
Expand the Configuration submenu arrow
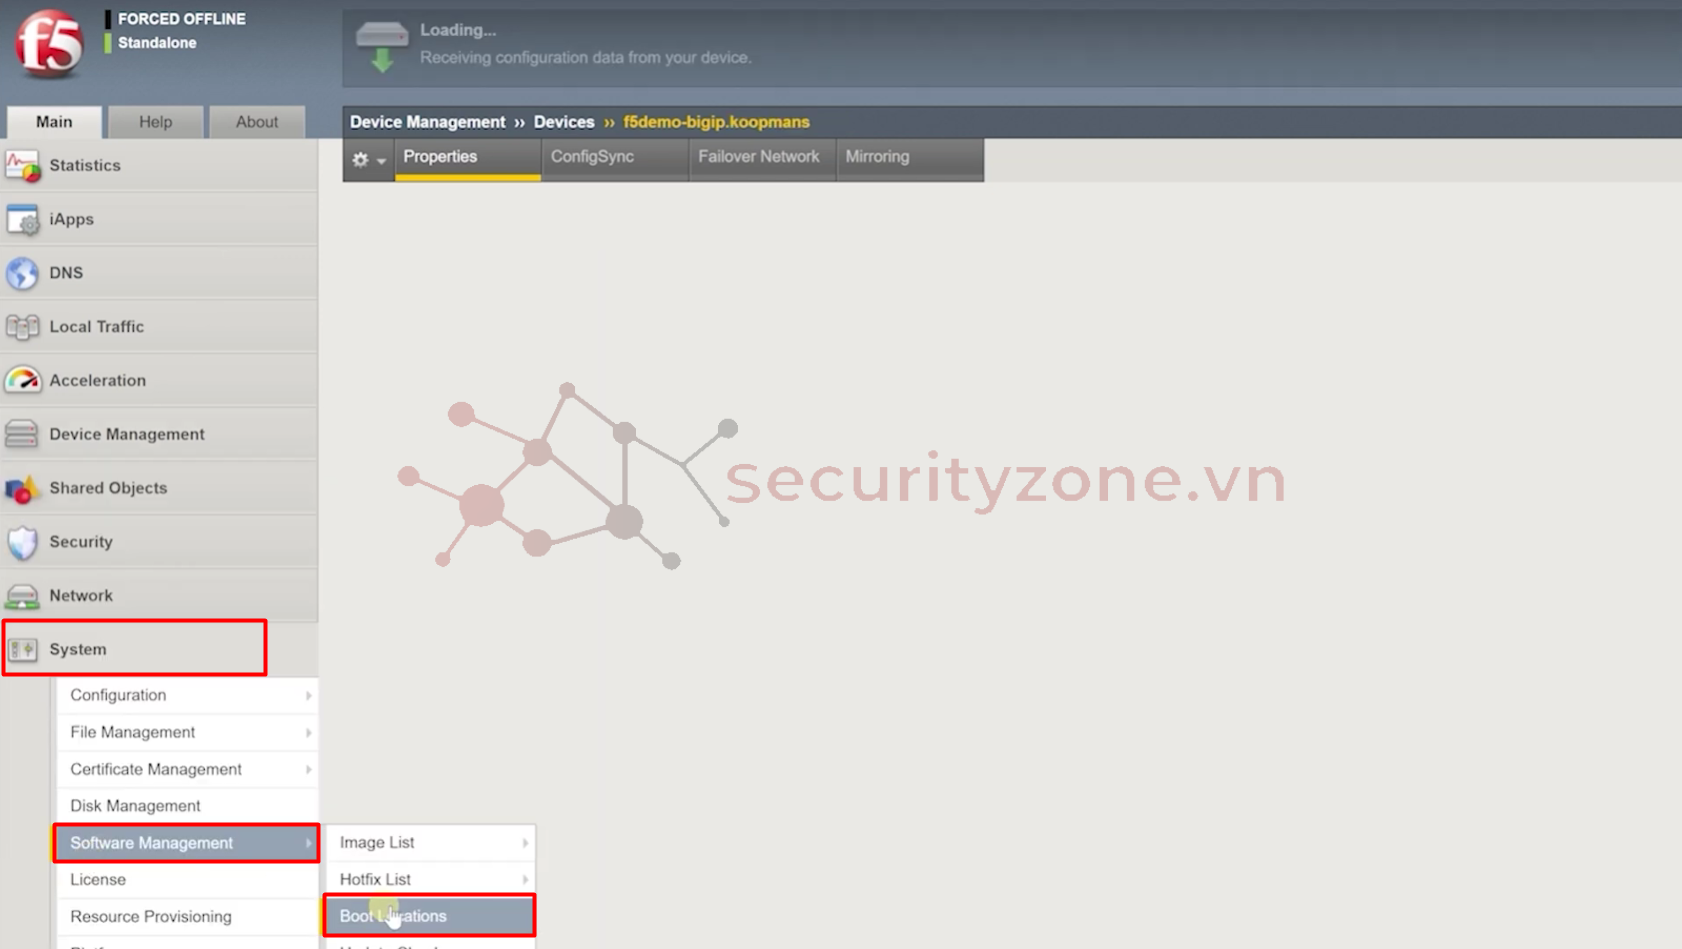coord(308,695)
